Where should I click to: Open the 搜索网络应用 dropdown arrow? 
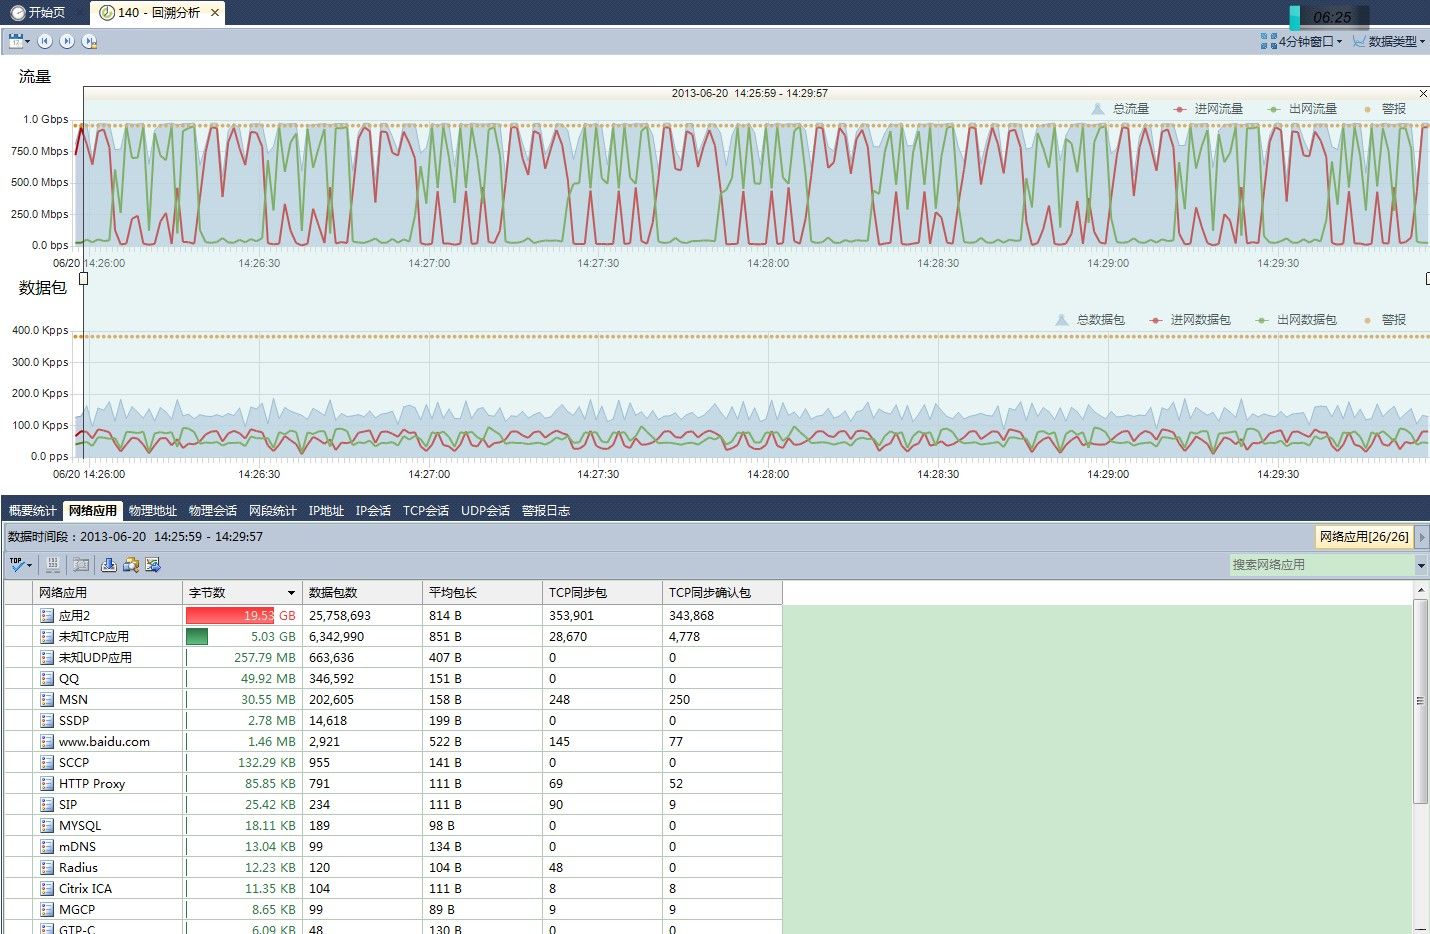point(1421,565)
